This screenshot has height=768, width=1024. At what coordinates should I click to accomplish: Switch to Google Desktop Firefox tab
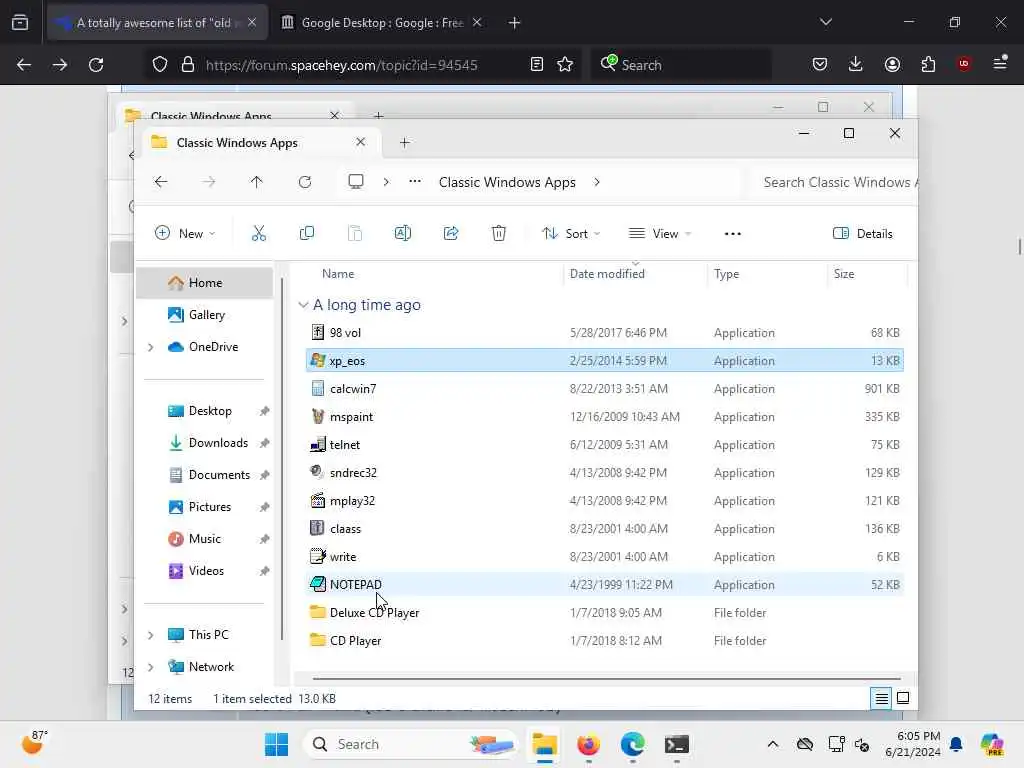coord(382,23)
